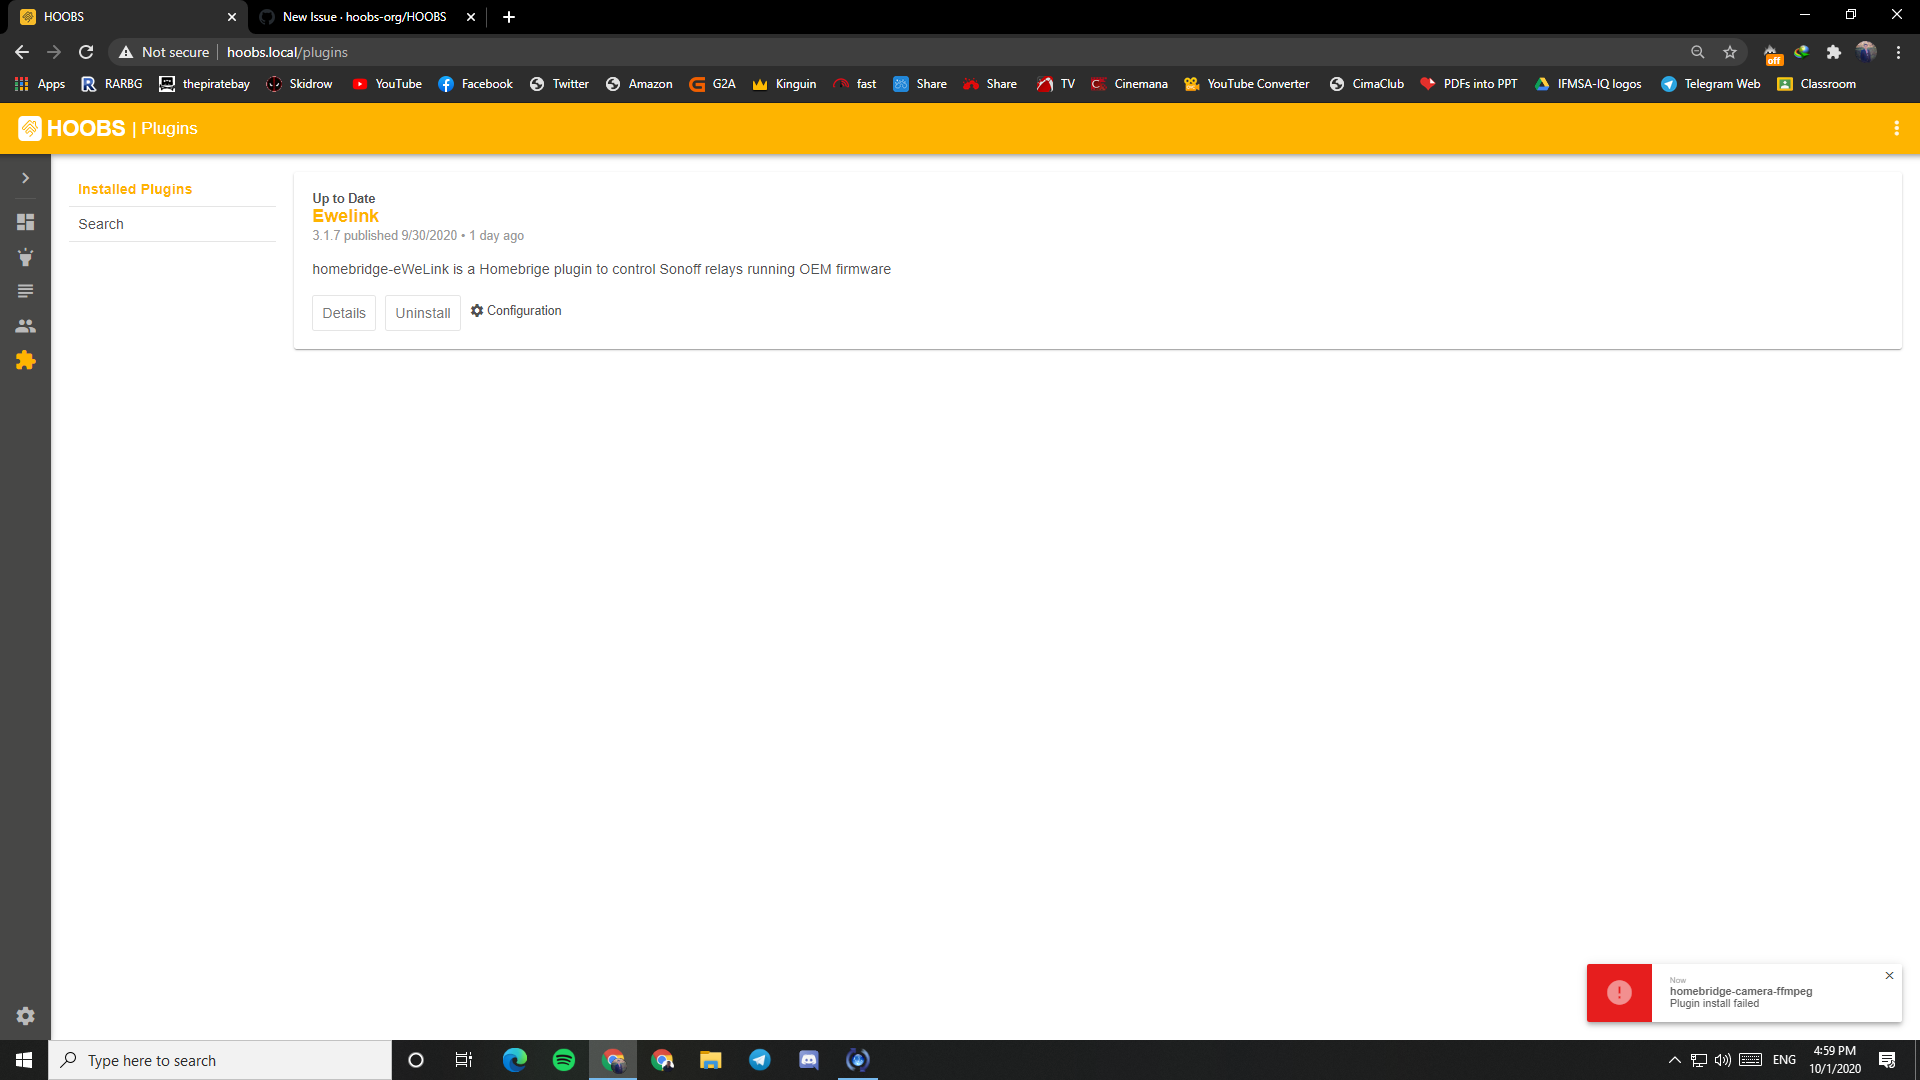1920x1080 pixels.
Task: Select the Accessories icon in sidebar
Action: (x=26, y=257)
